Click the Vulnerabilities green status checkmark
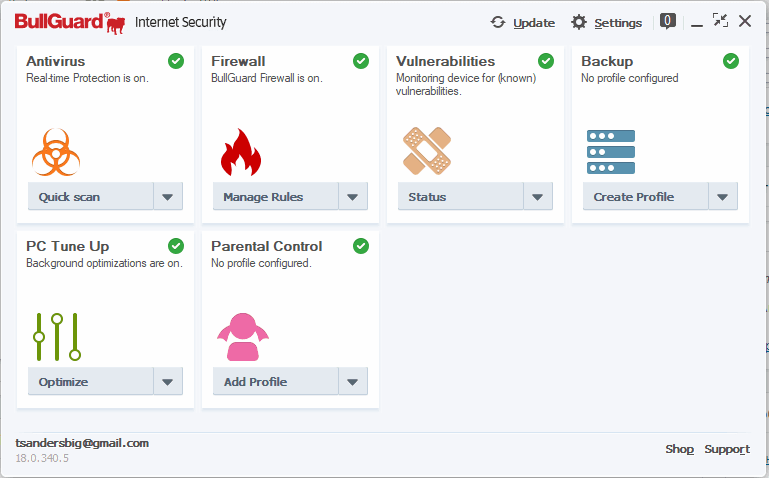This screenshot has height=478, width=769. pyautogui.click(x=546, y=61)
